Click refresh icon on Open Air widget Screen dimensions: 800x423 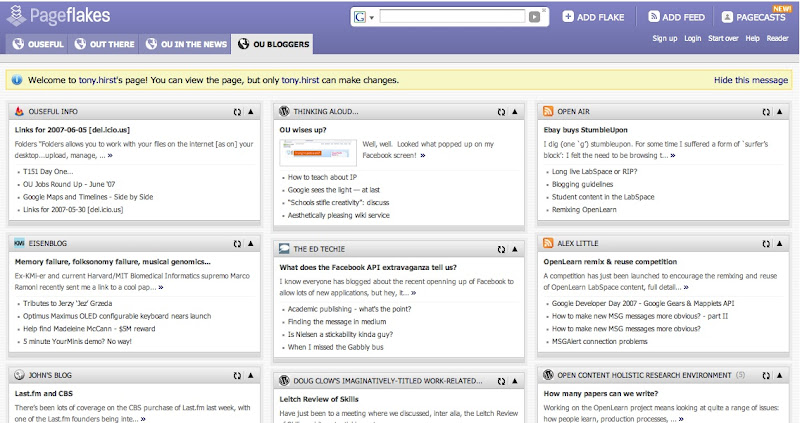pos(766,111)
